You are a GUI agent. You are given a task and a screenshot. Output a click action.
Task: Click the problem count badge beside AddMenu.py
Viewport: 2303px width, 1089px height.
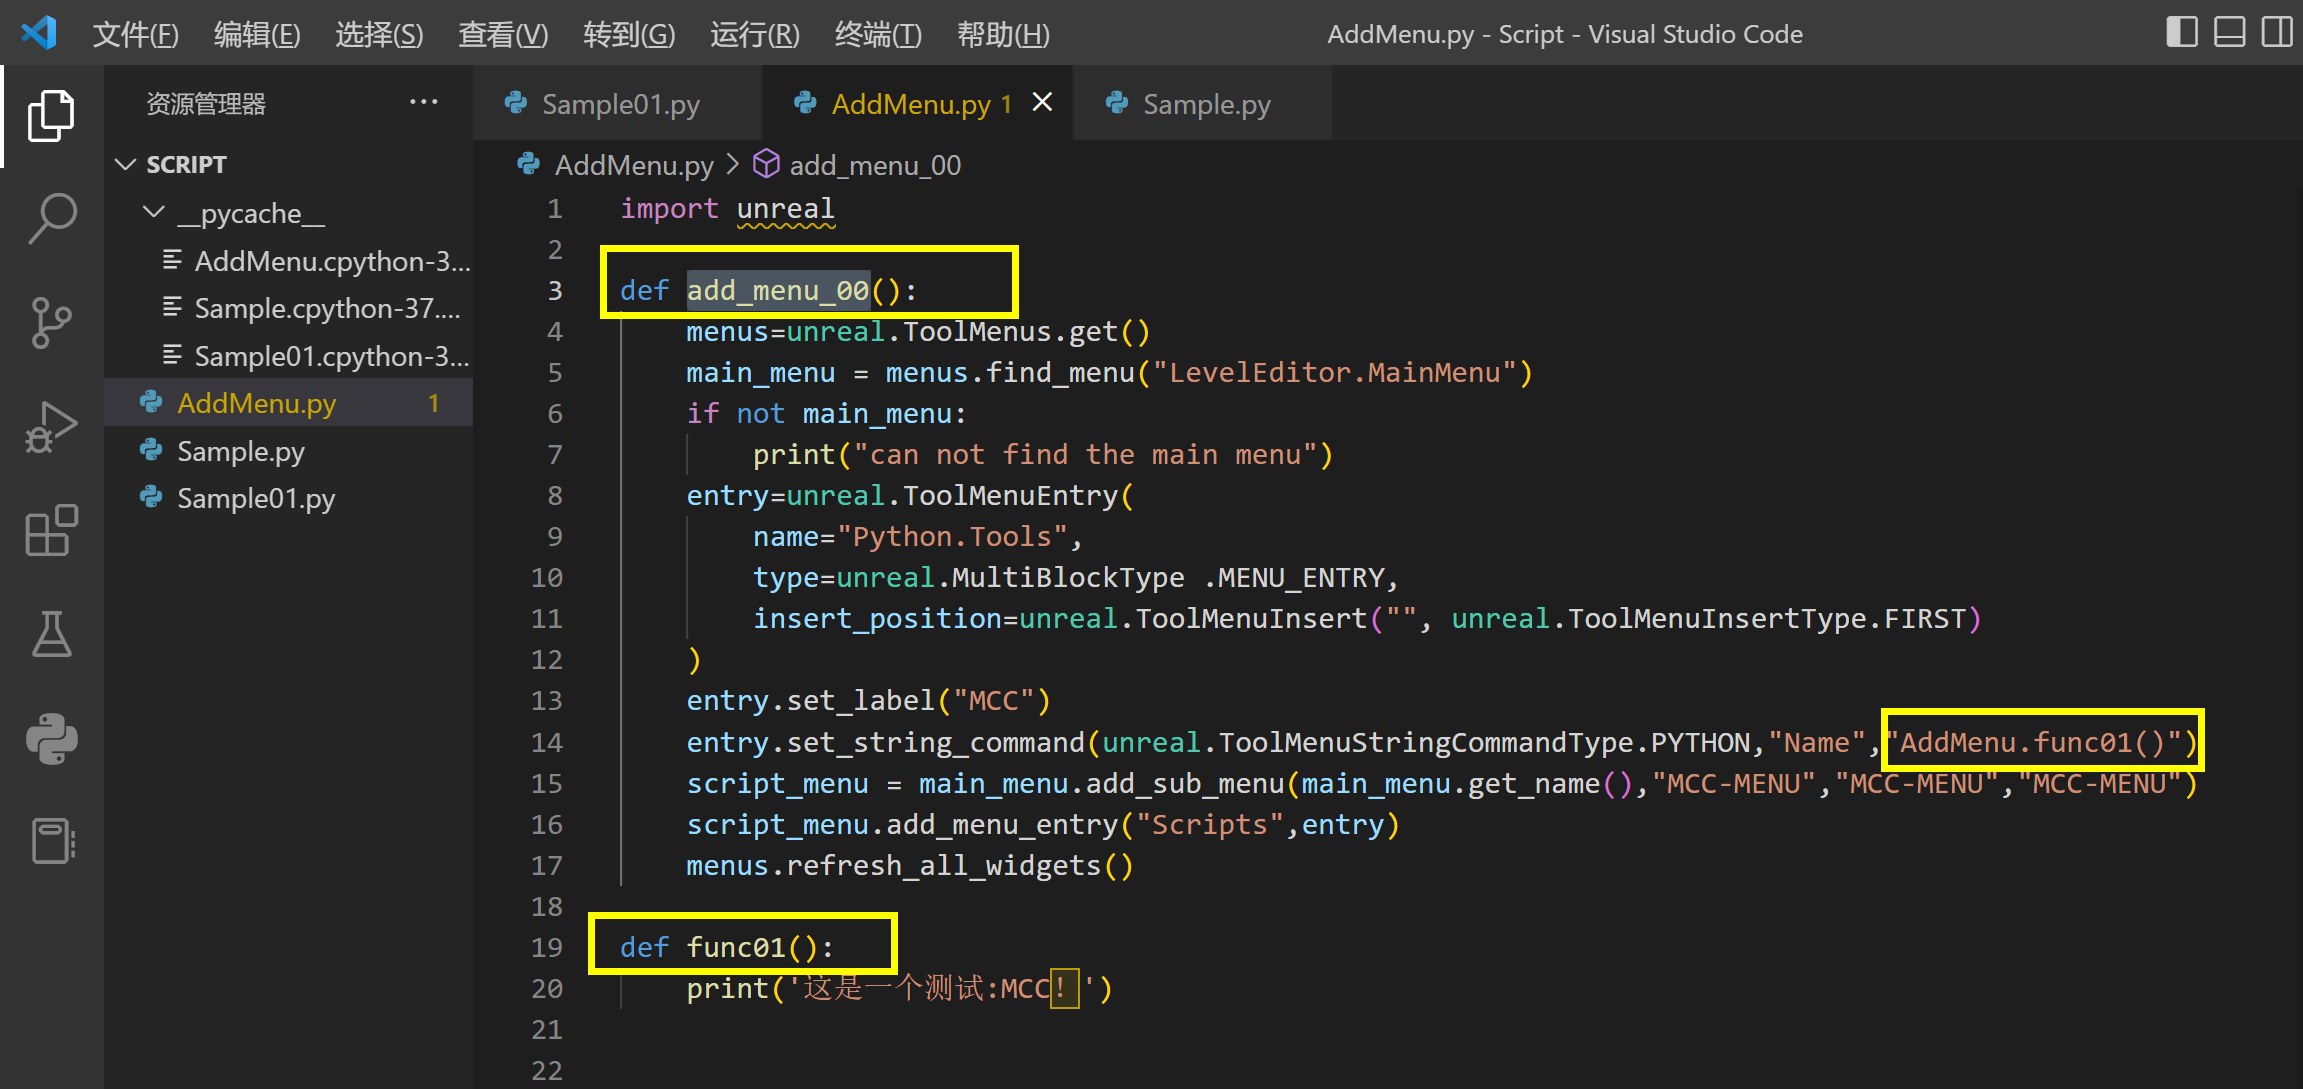[x=434, y=403]
